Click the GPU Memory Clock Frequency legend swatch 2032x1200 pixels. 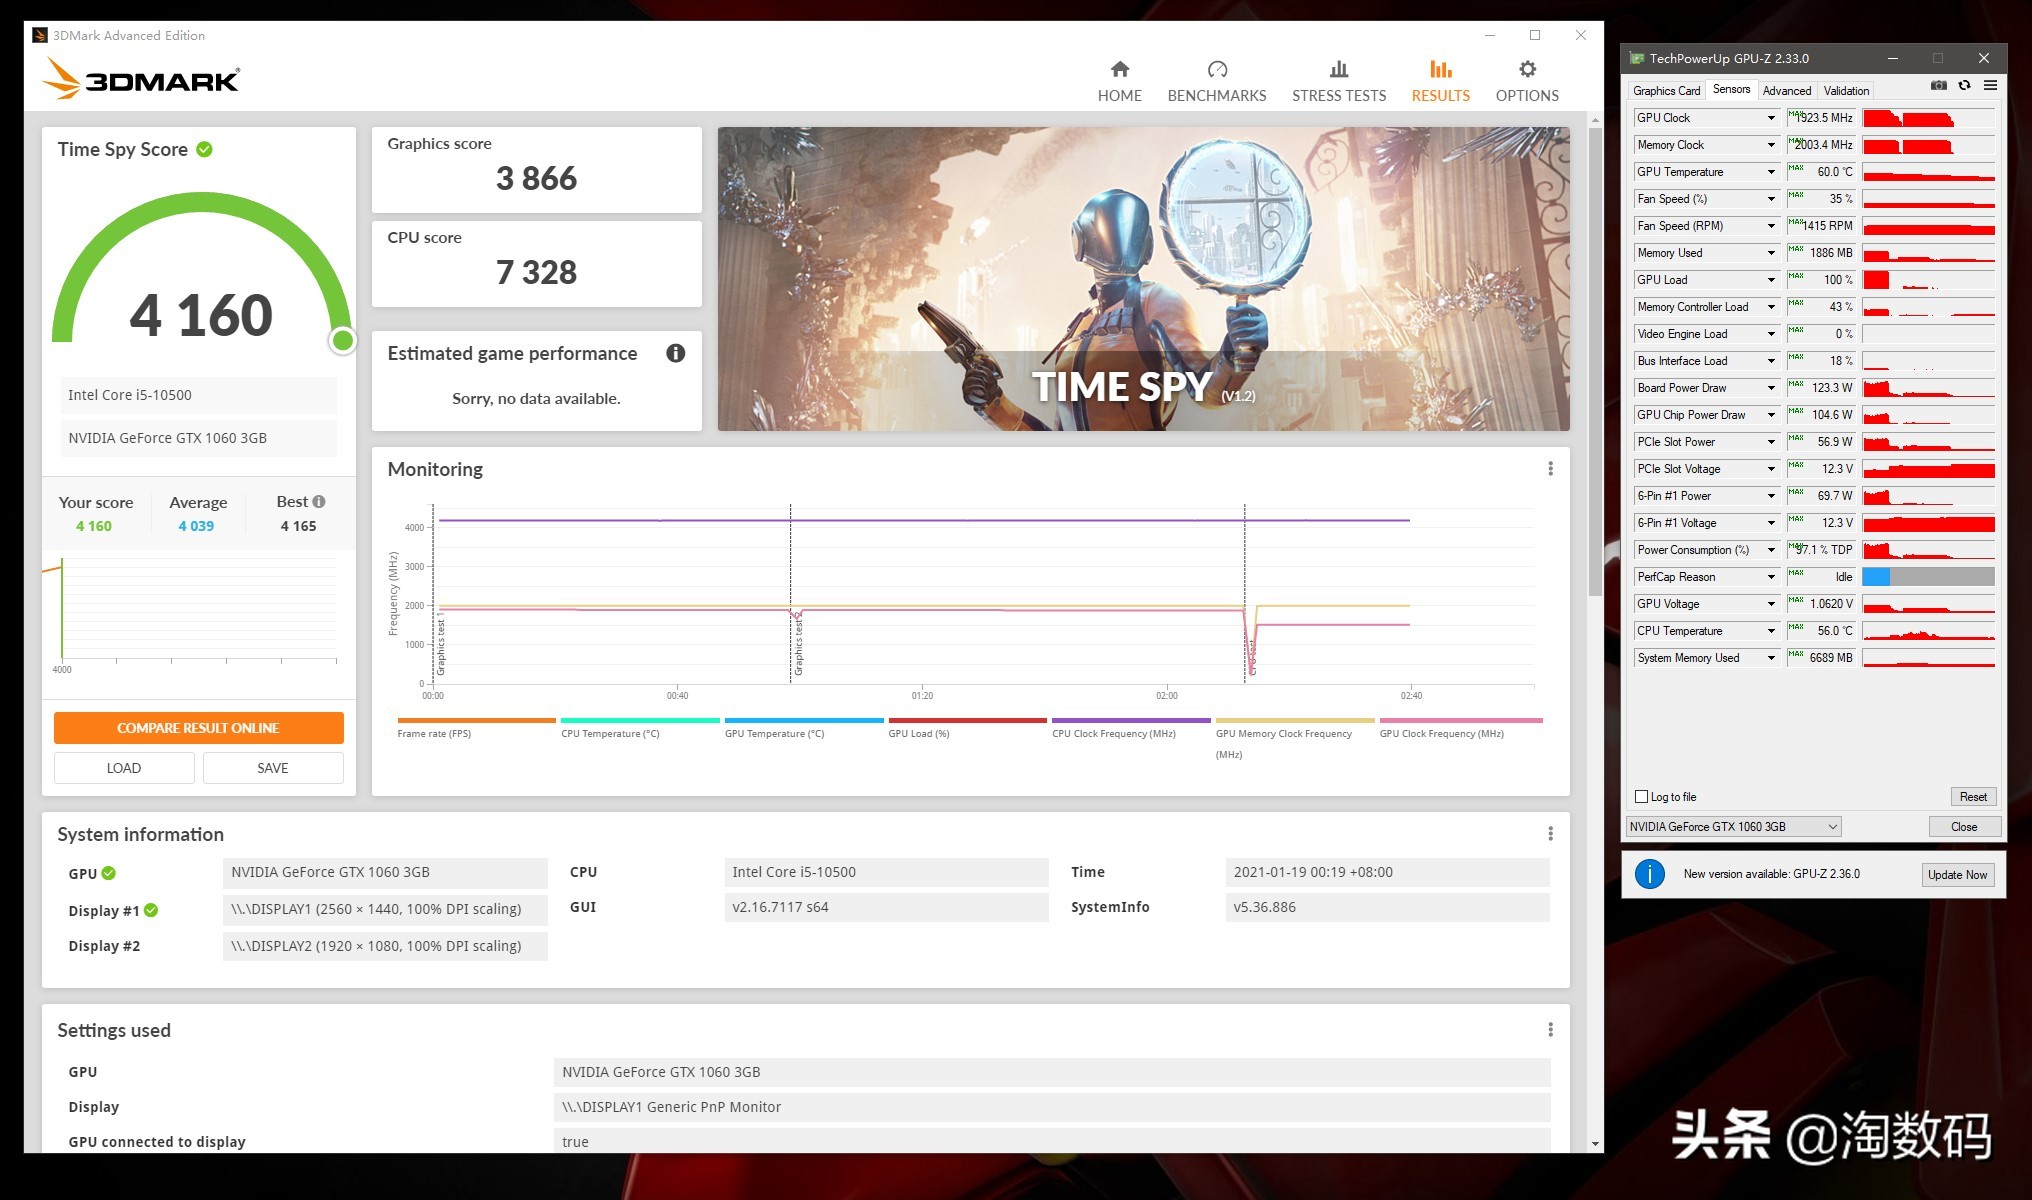(x=1295, y=720)
